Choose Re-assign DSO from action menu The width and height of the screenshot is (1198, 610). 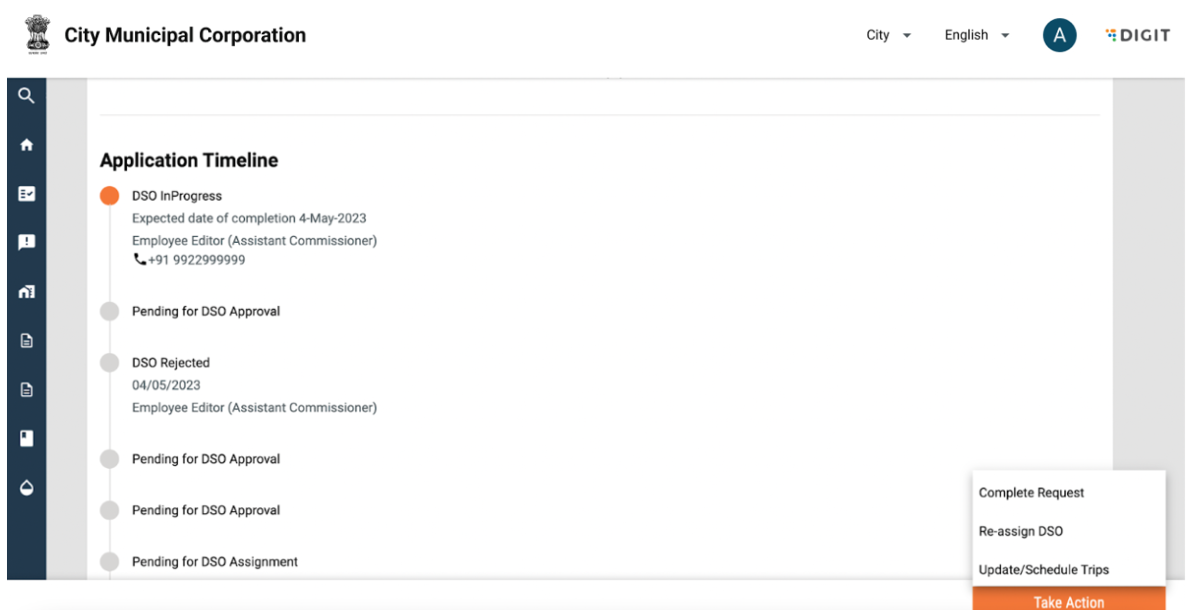click(1020, 532)
